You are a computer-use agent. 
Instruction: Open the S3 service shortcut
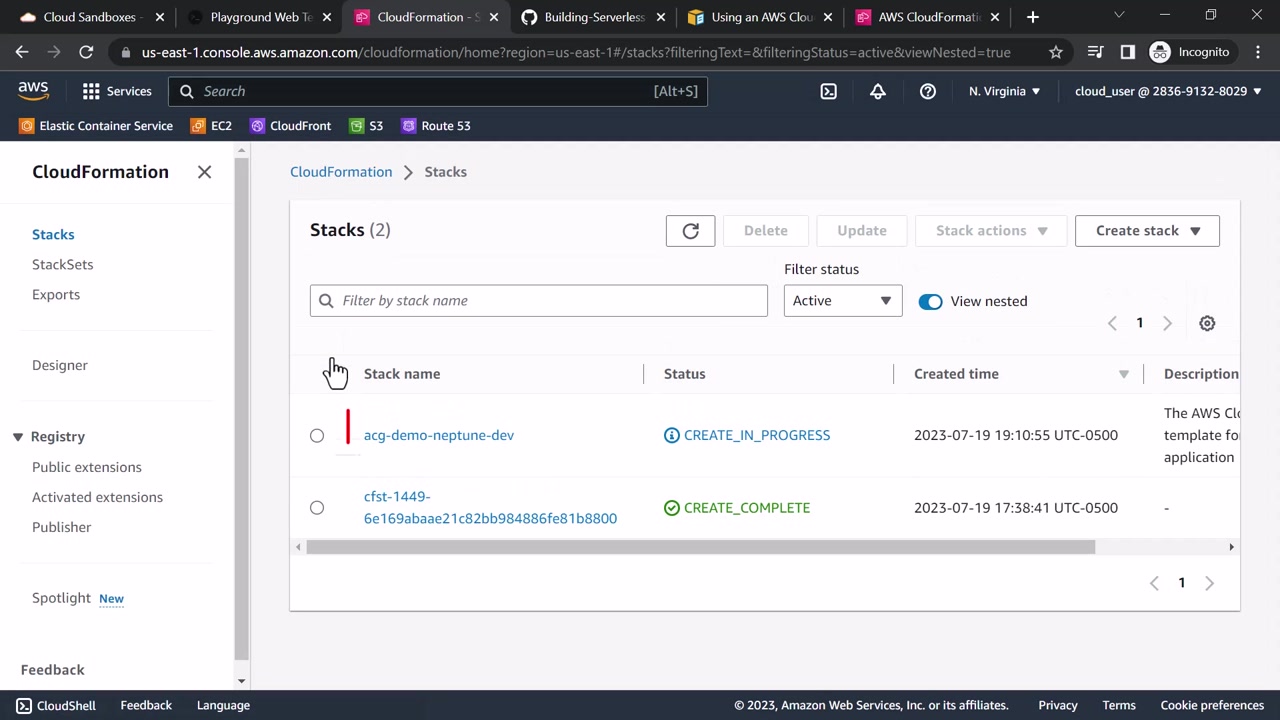coord(366,126)
